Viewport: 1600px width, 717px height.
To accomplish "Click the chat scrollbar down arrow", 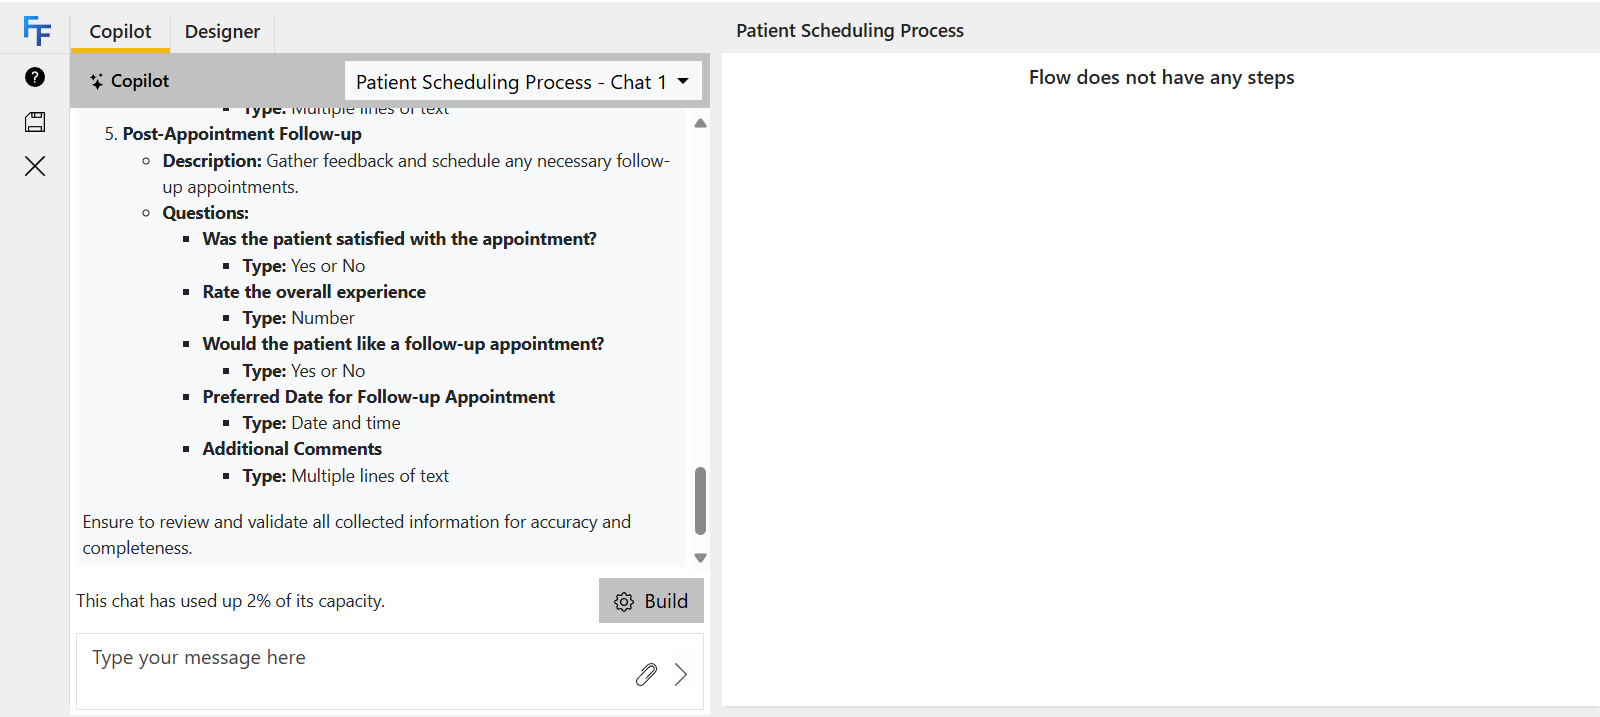I will (x=700, y=558).
